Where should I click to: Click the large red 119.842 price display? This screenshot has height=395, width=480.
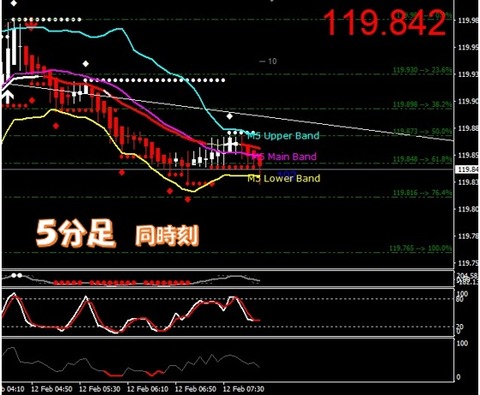[x=385, y=23]
